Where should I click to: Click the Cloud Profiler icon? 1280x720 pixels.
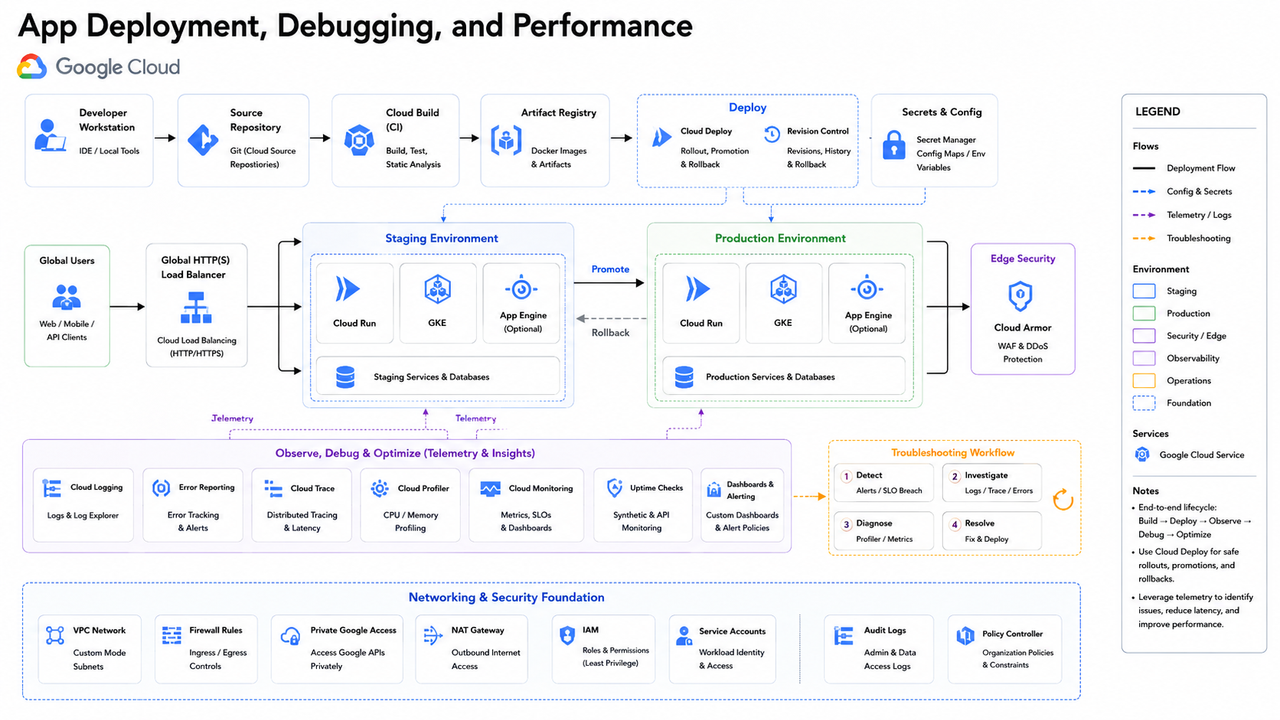coord(380,489)
